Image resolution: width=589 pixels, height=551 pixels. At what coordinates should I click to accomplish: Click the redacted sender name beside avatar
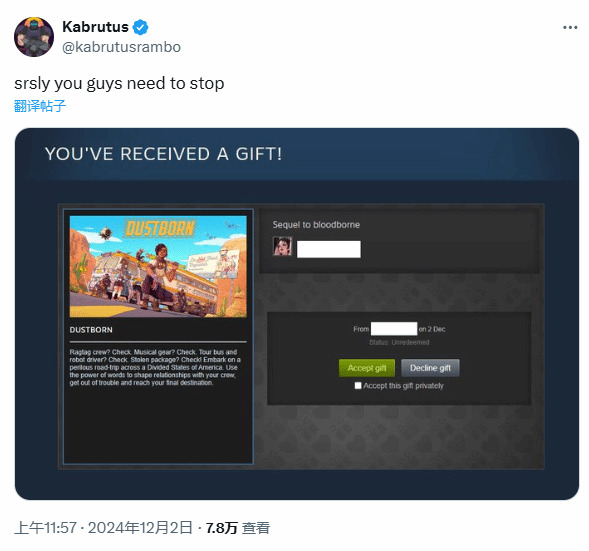click(329, 249)
